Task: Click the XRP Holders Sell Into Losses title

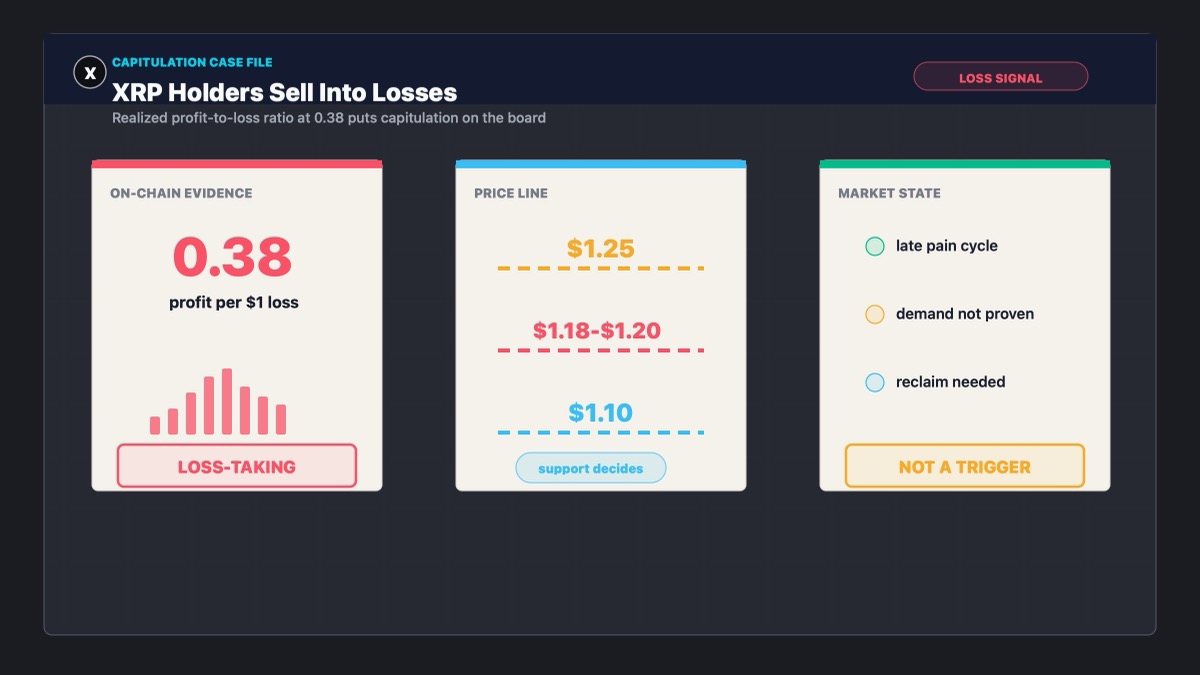Action: tap(284, 92)
